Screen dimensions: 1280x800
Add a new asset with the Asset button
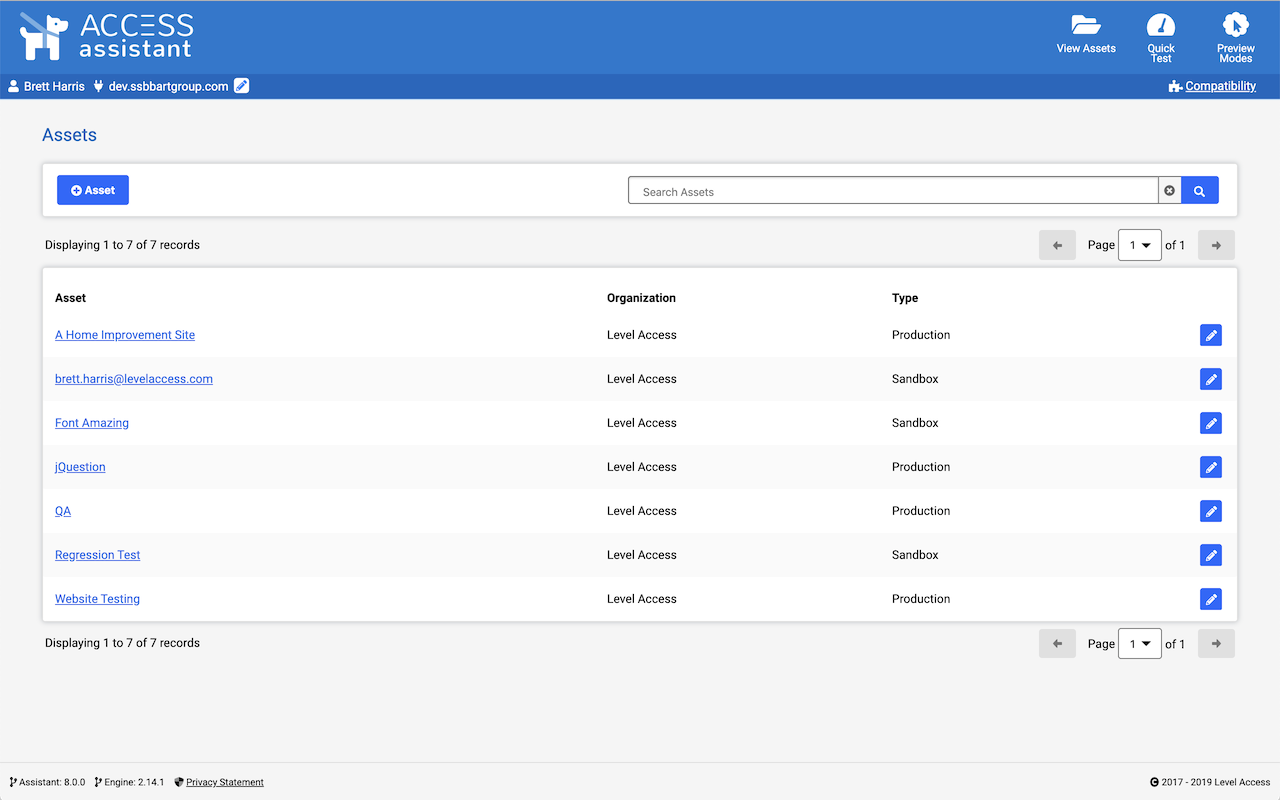pos(93,190)
